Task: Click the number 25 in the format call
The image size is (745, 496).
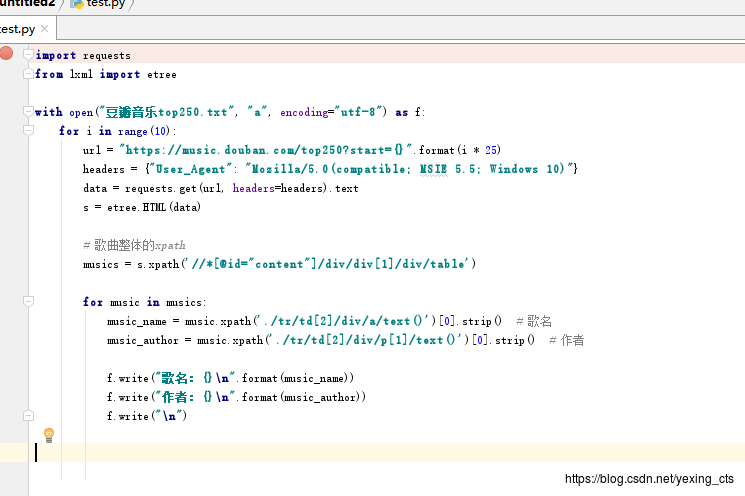Action: 490,150
